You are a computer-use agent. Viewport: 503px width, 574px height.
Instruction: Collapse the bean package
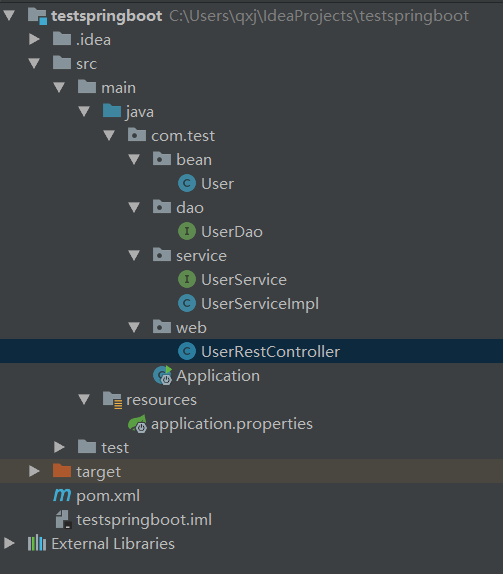pos(134,160)
